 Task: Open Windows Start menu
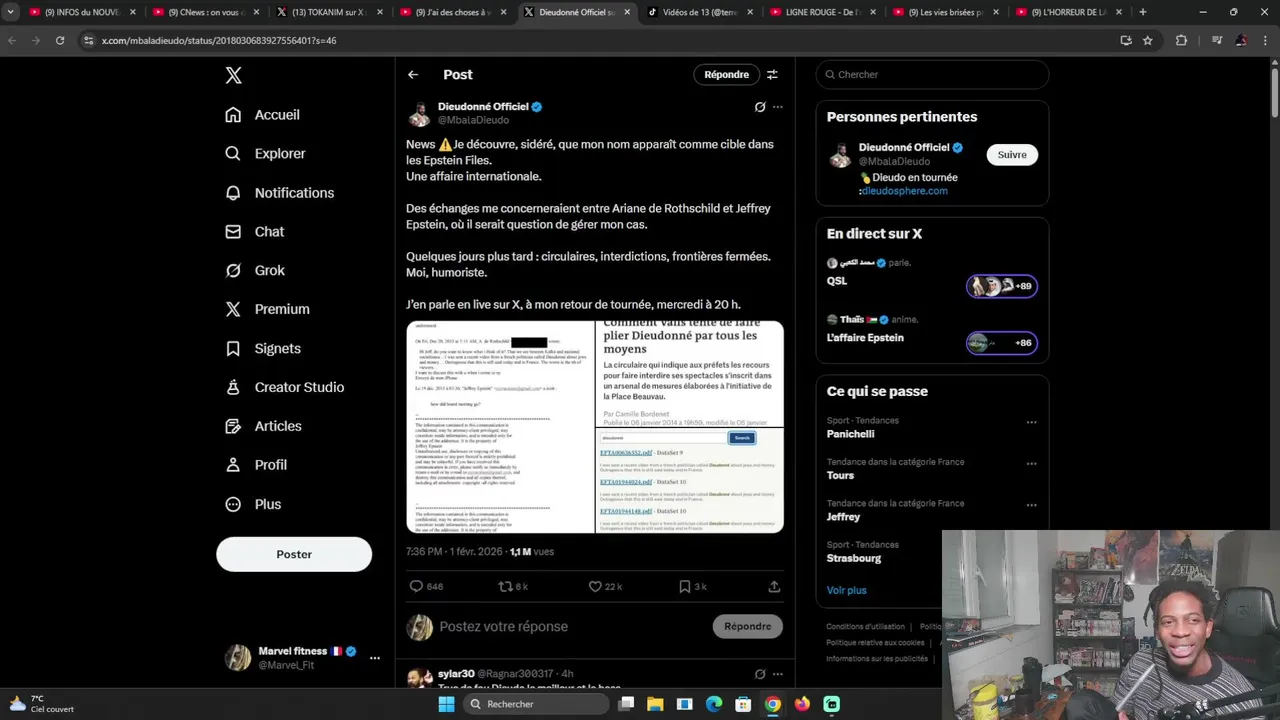coord(446,704)
